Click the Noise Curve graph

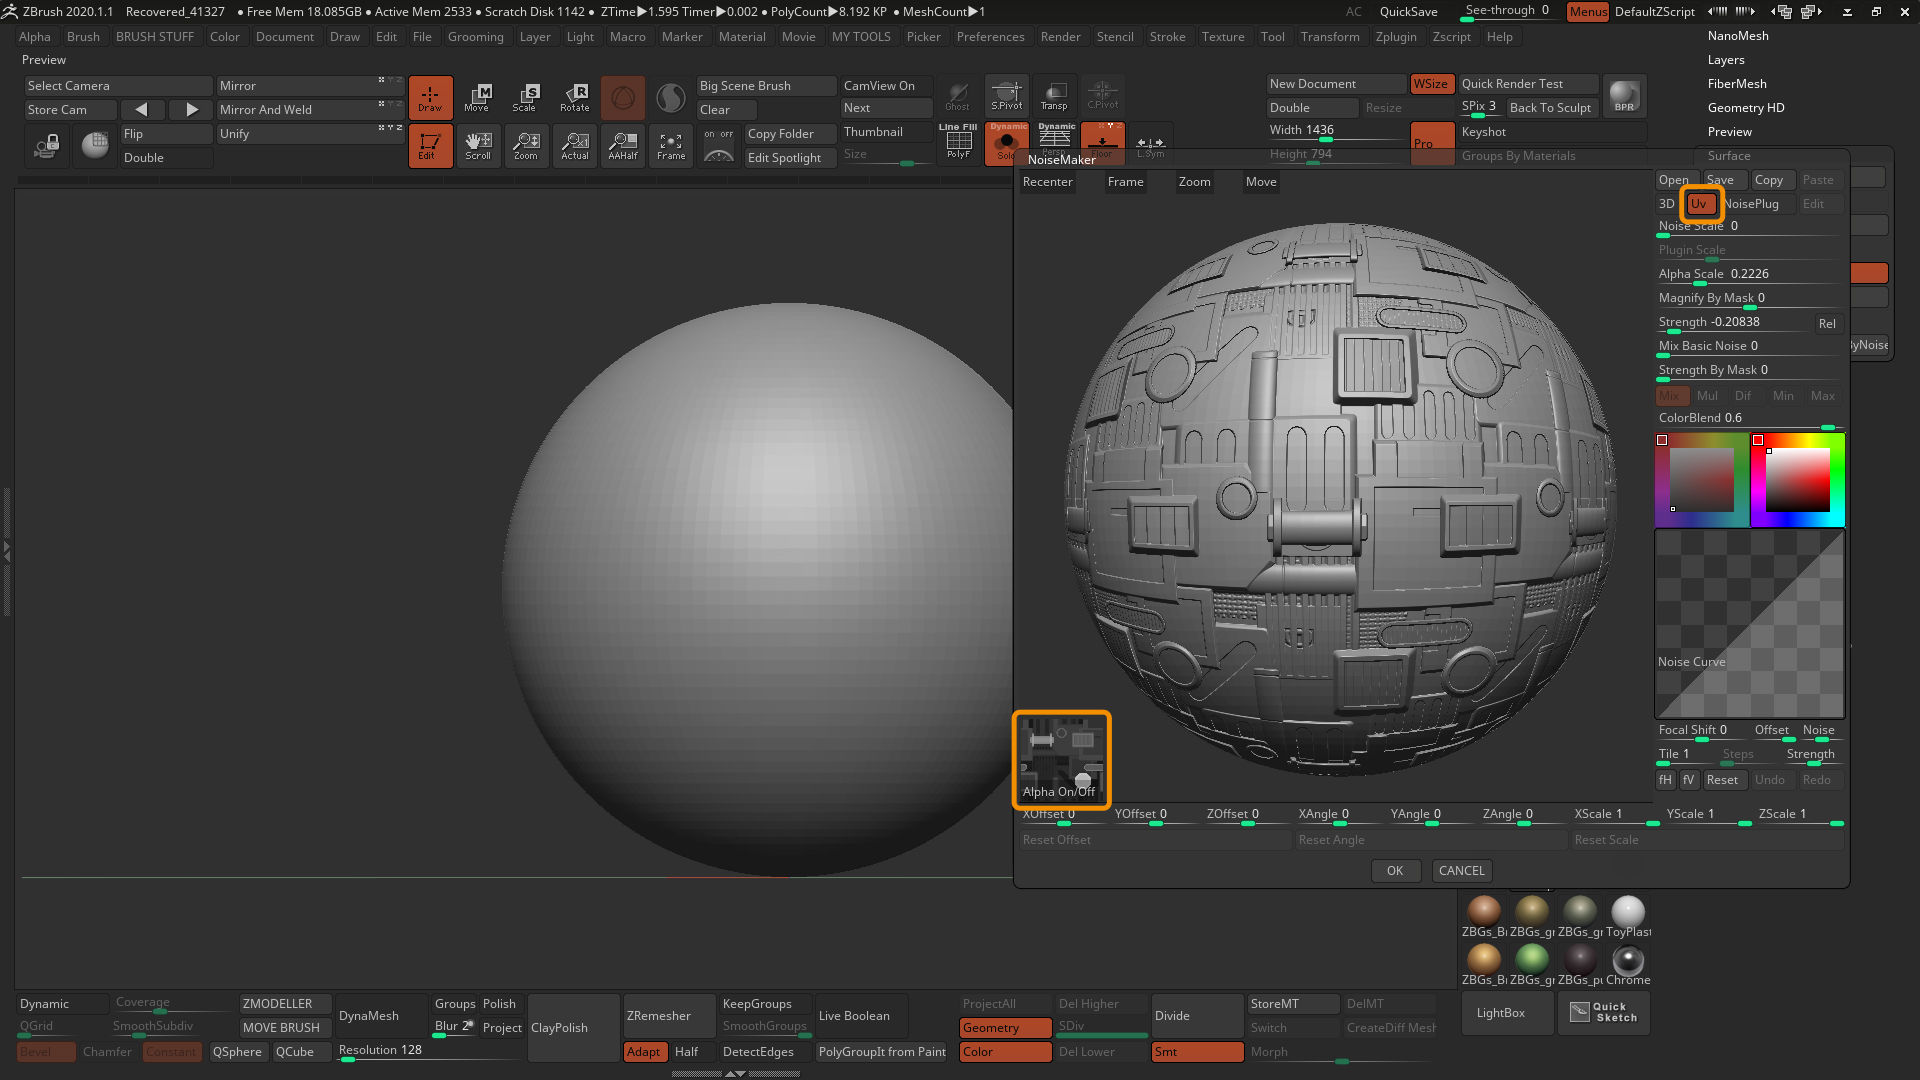[x=1750, y=624]
